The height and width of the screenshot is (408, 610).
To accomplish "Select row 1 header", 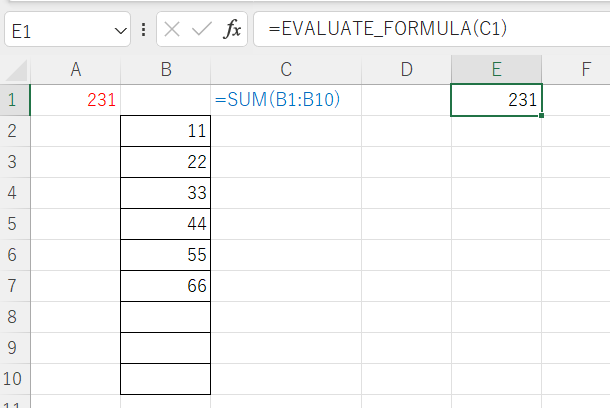I will click(x=15, y=100).
